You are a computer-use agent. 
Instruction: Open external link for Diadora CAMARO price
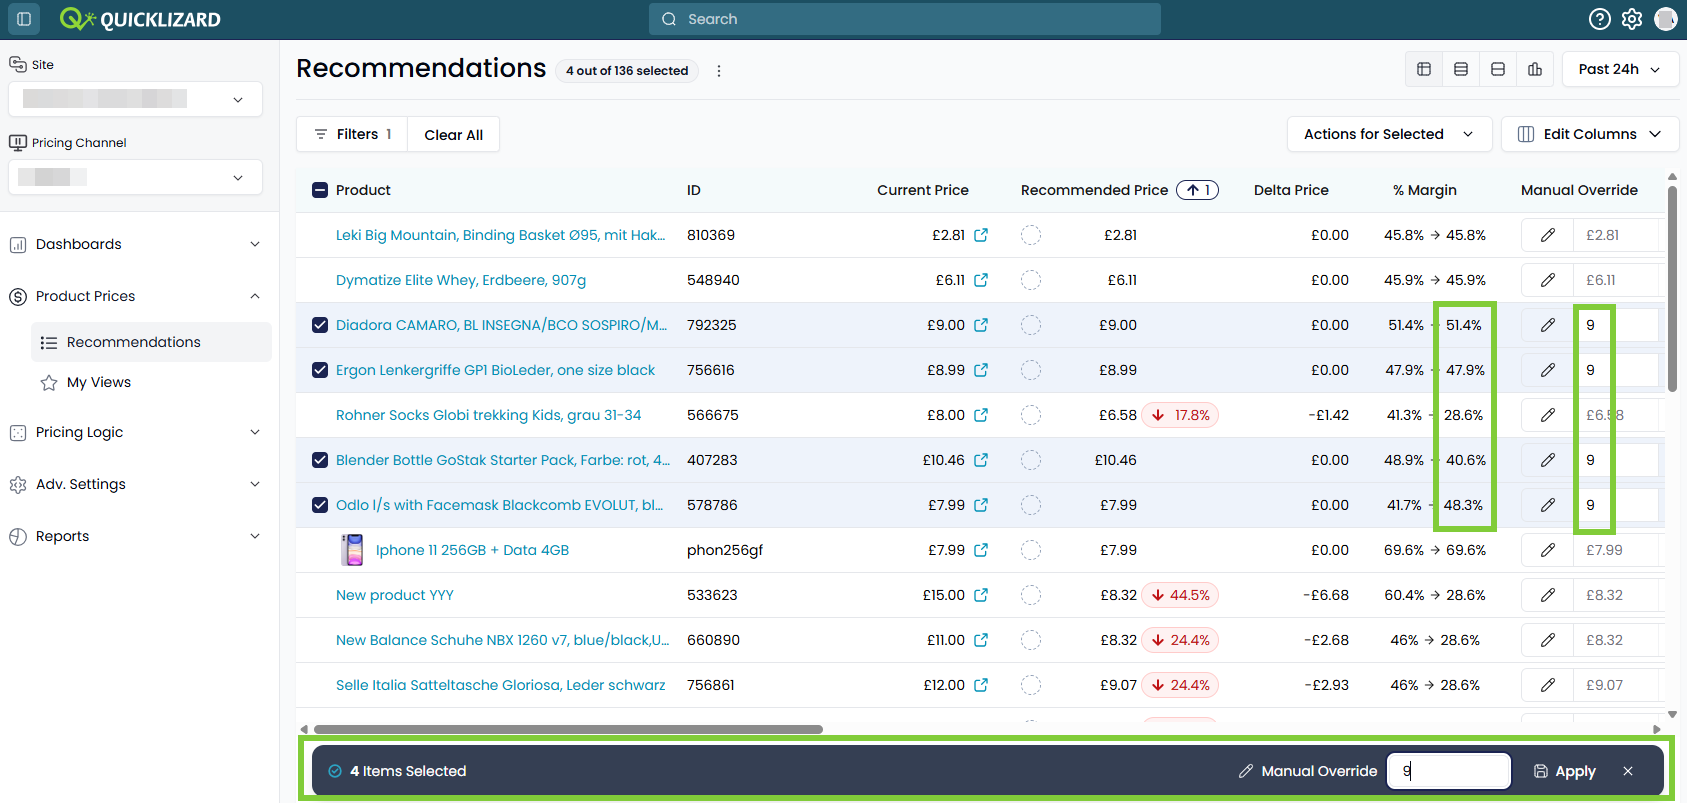point(981,325)
